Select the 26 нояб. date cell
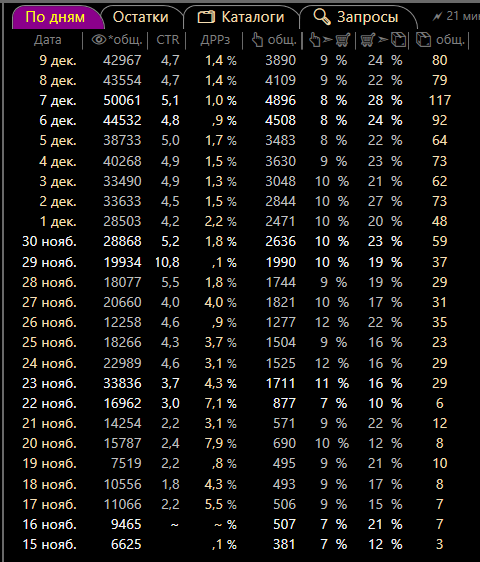Viewport: 480px width, 562px height. coord(49,323)
